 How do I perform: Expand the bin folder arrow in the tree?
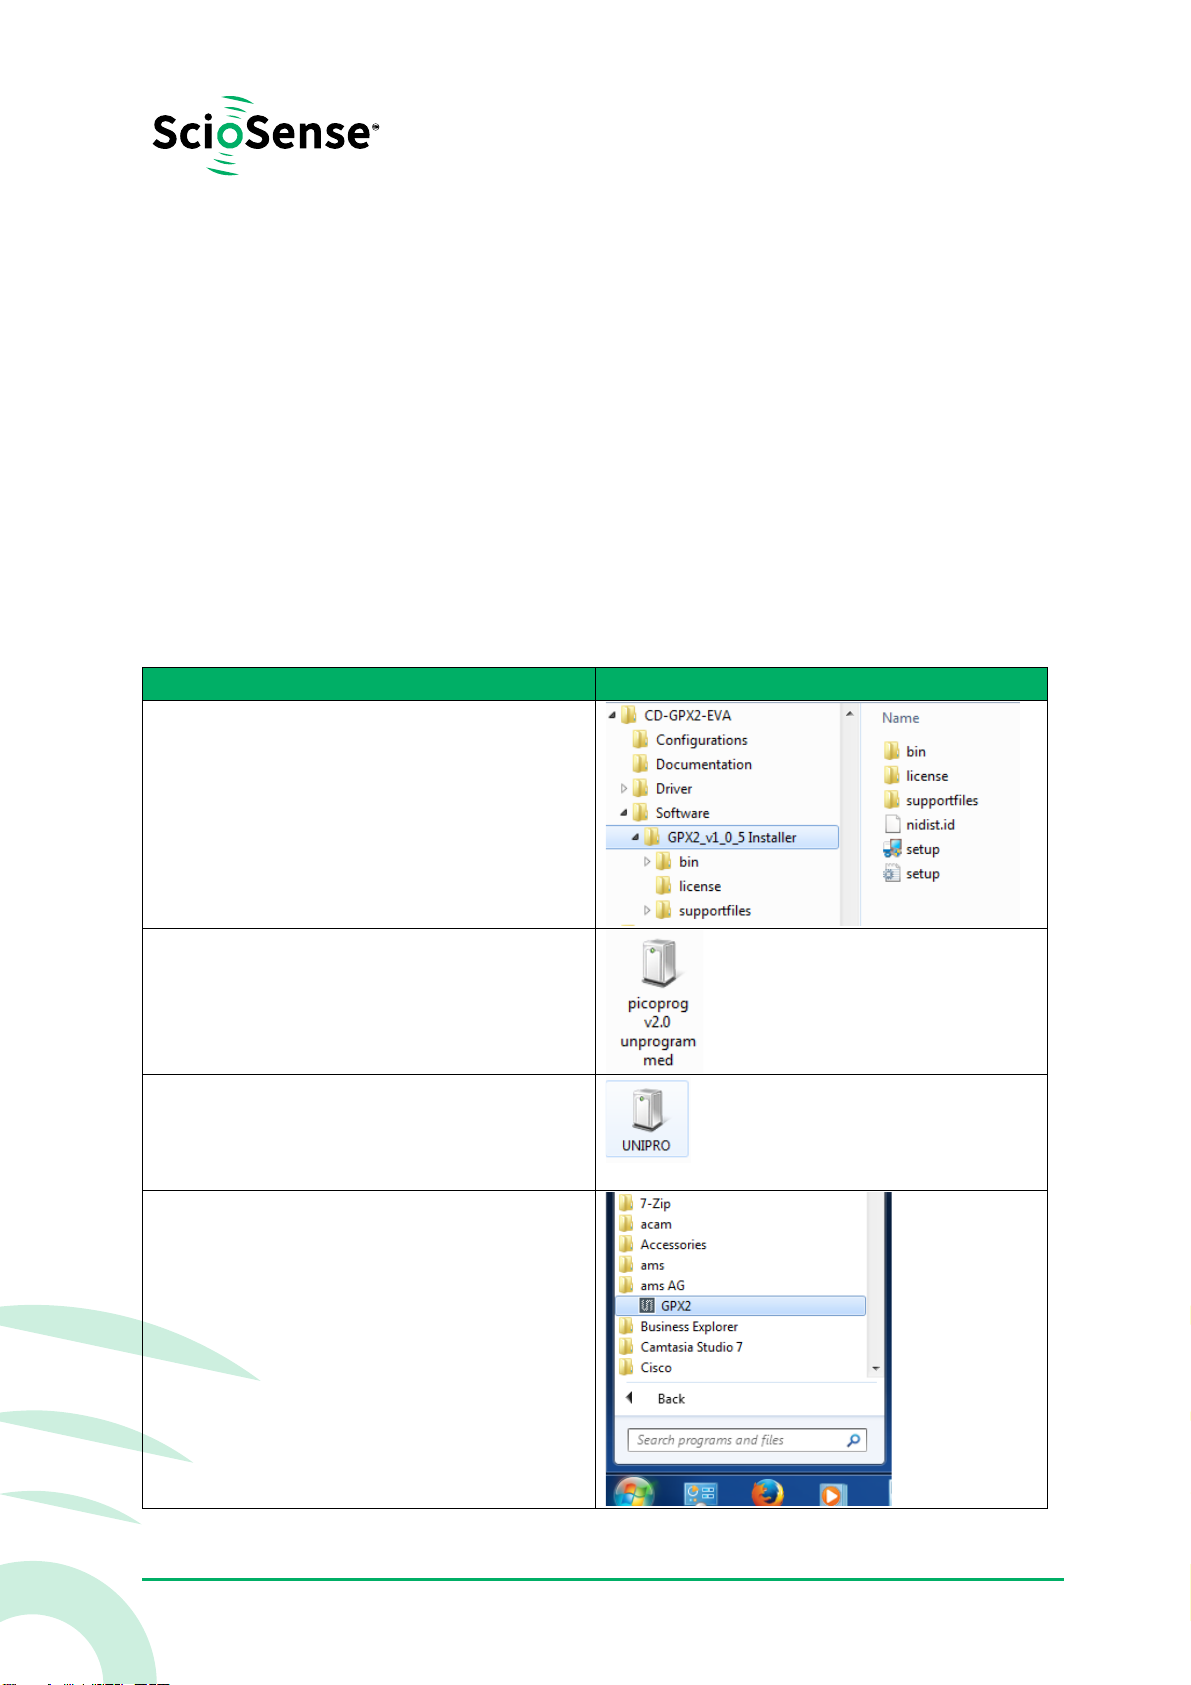[x=647, y=862]
